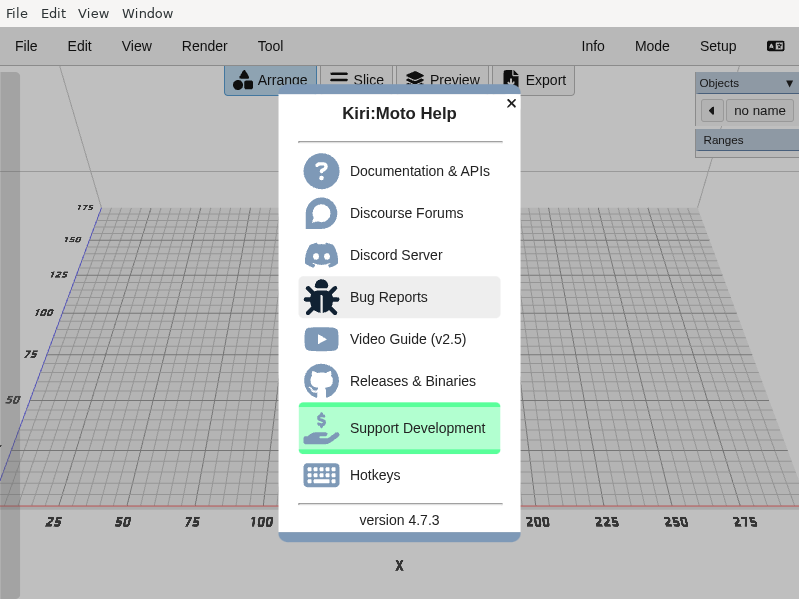The image size is (799, 599).
Task: Click the Discord Server logo icon
Action: (x=321, y=255)
